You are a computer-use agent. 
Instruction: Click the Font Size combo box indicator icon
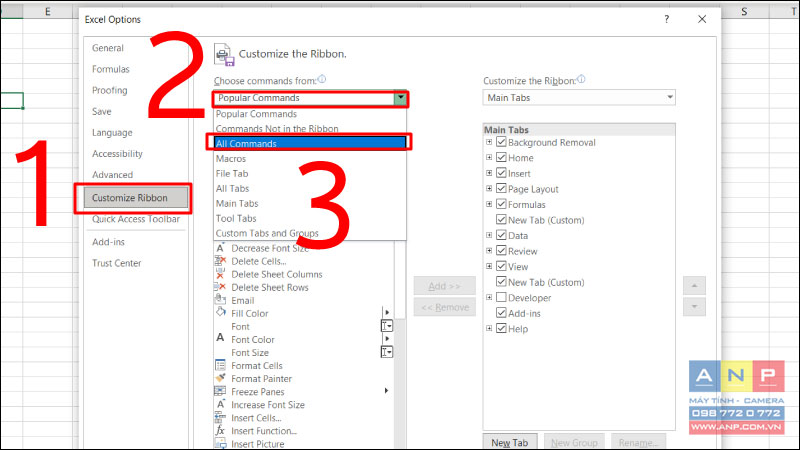click(387, 352)
